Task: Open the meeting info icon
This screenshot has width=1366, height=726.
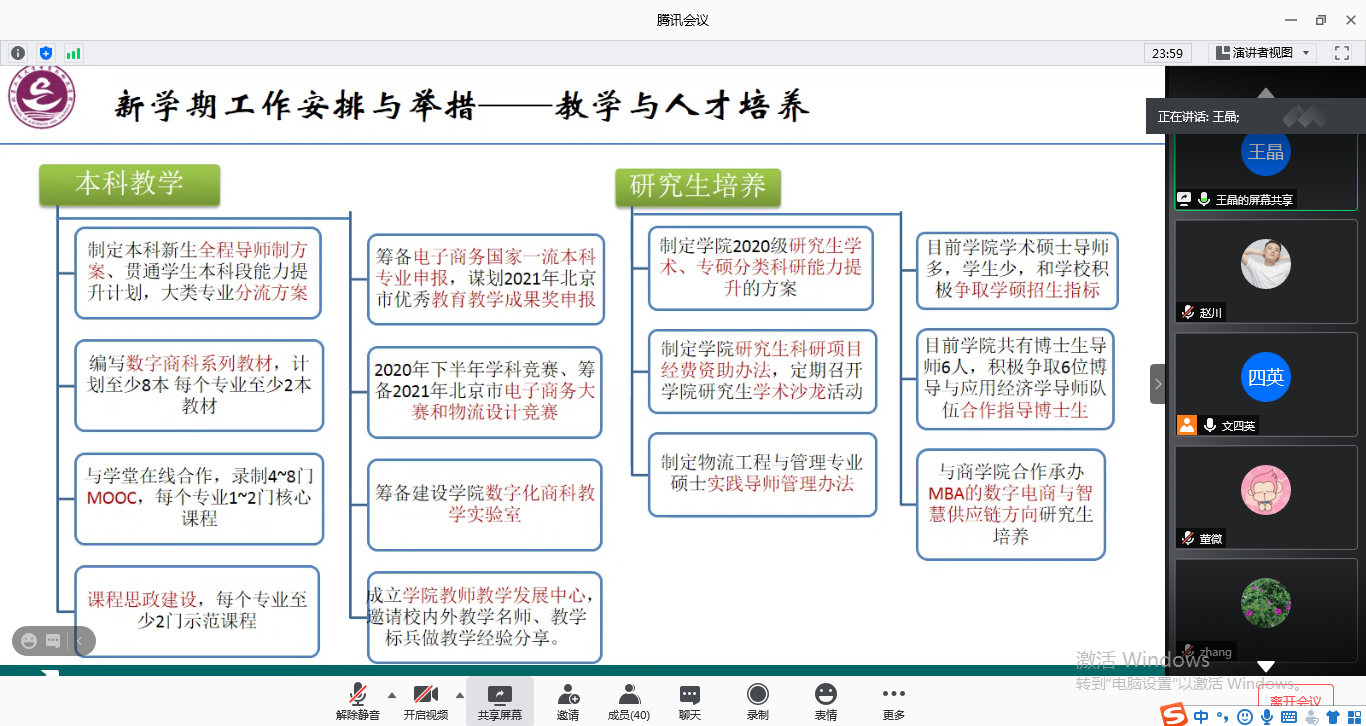Action: coord(18,53)
